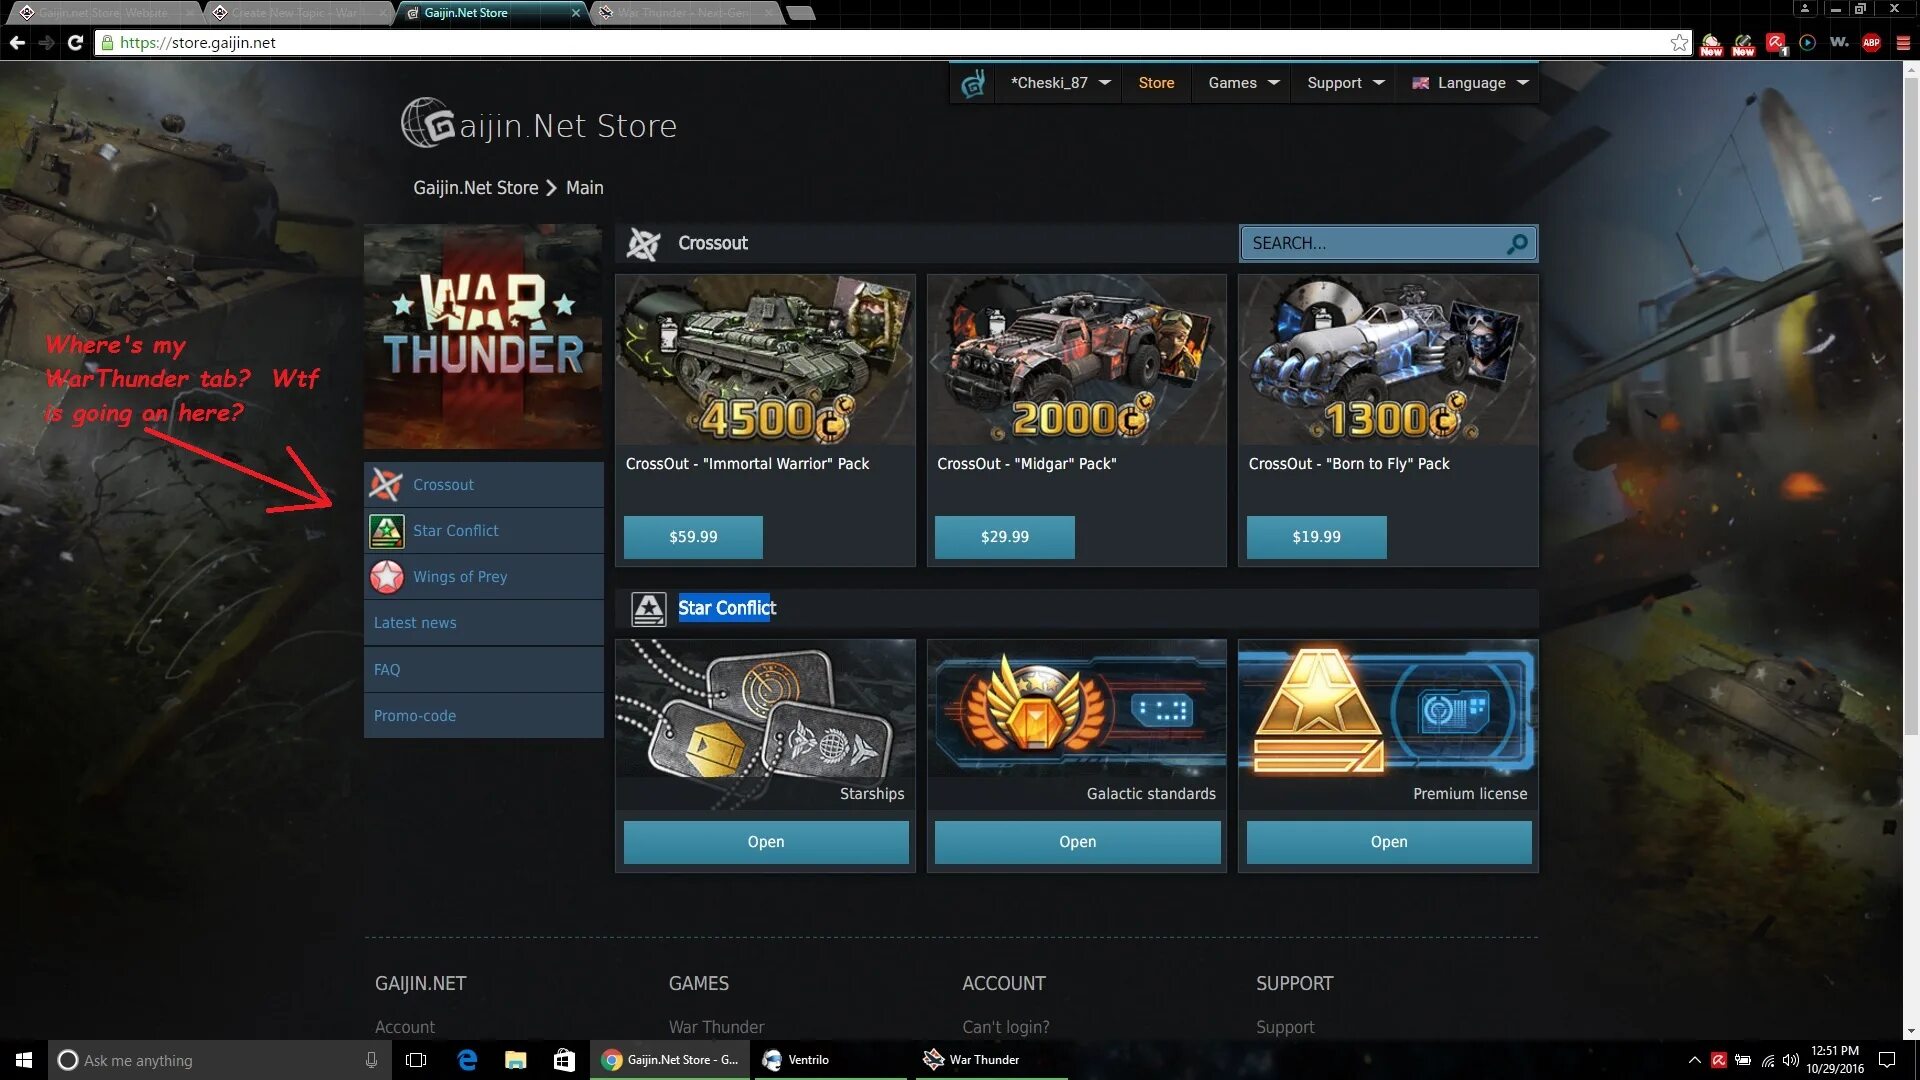Click the taskbar clock showing 12:51 PM
Viewport: 1920px width, 1080px height.
[1834, 1060]
